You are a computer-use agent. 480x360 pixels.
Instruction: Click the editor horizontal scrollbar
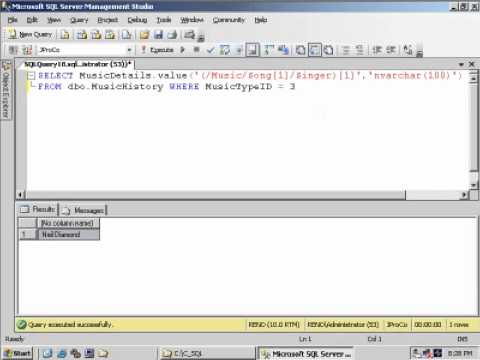(x=216, y=195)
